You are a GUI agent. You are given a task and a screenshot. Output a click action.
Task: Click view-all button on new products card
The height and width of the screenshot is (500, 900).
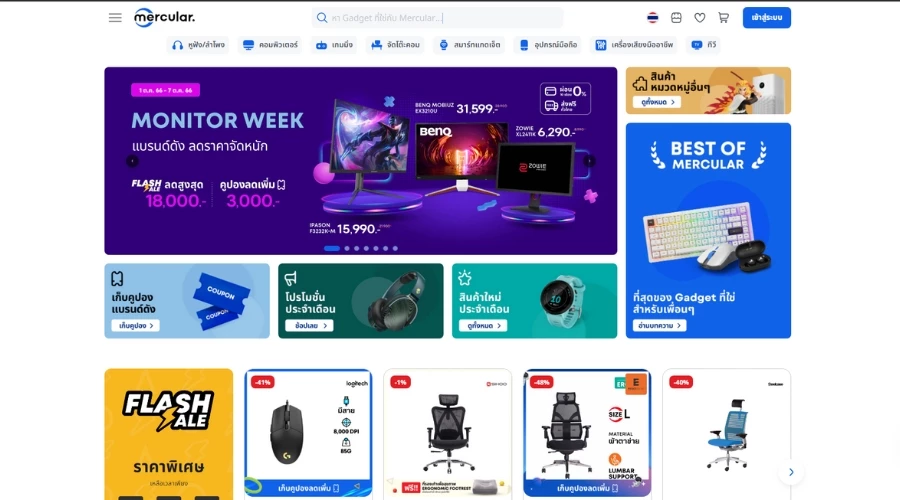tap(483, 325)
